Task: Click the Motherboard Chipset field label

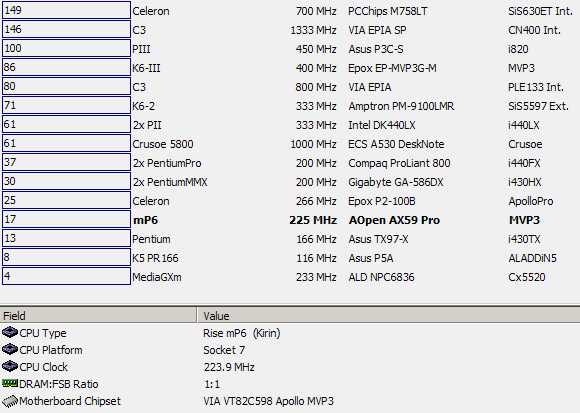Action: point(70,401)
